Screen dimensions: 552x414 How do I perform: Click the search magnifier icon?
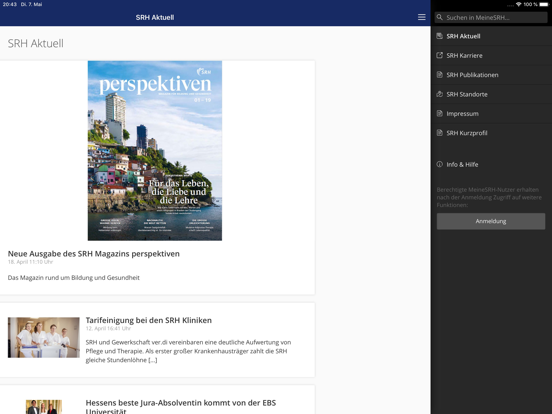439,17
